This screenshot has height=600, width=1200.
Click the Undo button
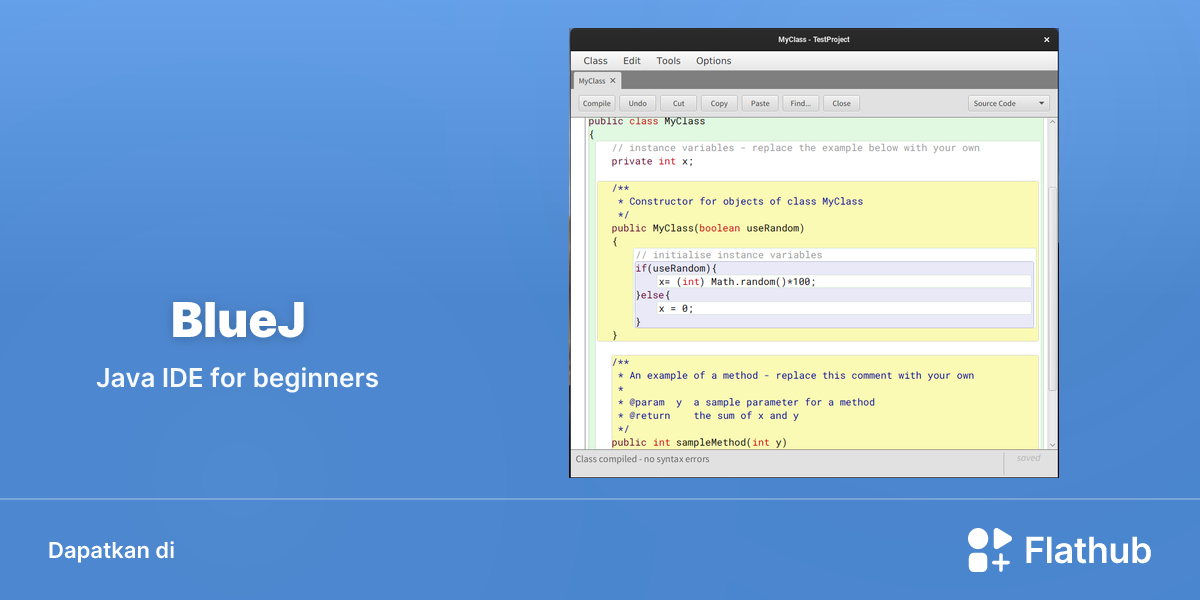(638, 103)
